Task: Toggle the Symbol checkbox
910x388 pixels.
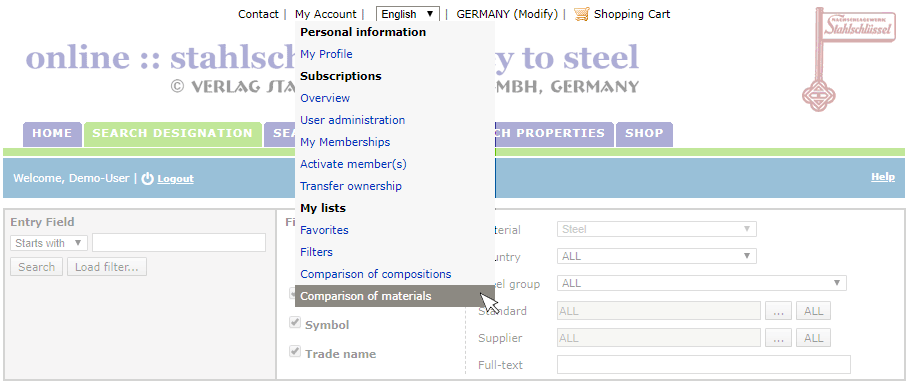Action: tap(295, 323)
